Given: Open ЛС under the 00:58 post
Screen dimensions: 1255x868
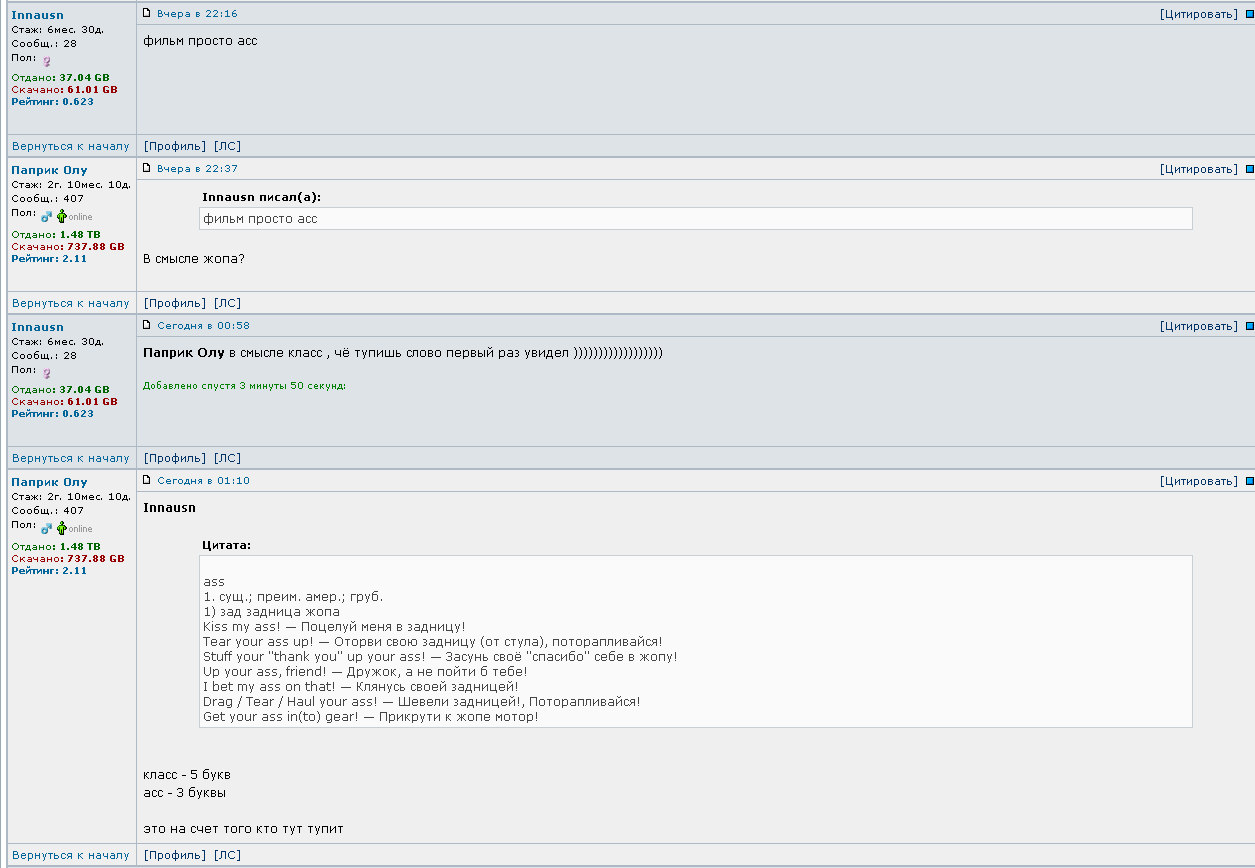Looking at the screenshot, I should click(227, 458).
